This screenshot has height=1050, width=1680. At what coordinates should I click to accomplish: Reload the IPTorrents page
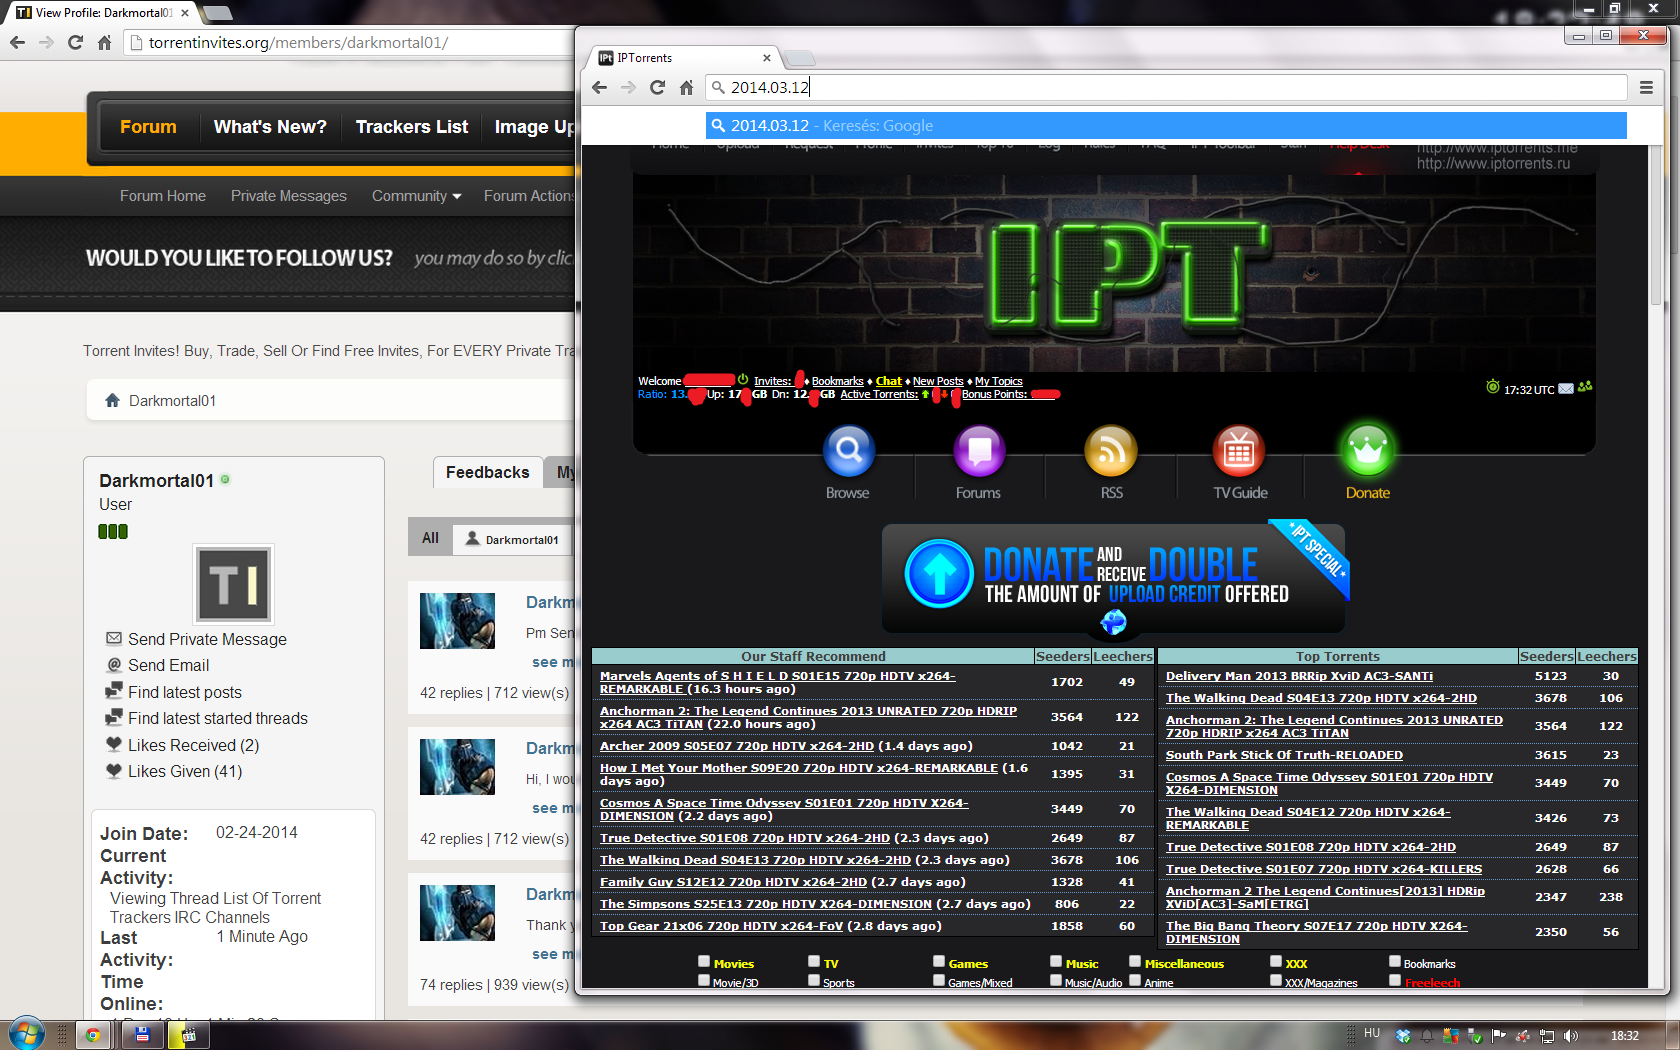657,87
